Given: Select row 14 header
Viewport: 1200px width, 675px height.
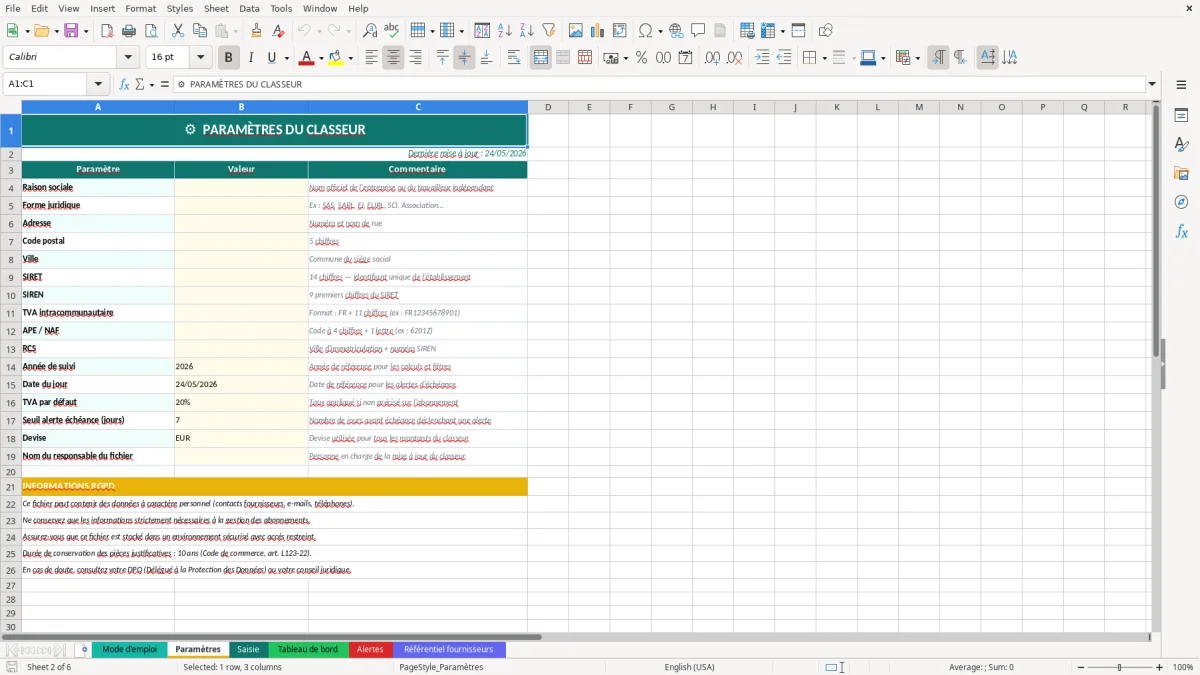Looking at the screenshot, I should (x=11, y=366).
